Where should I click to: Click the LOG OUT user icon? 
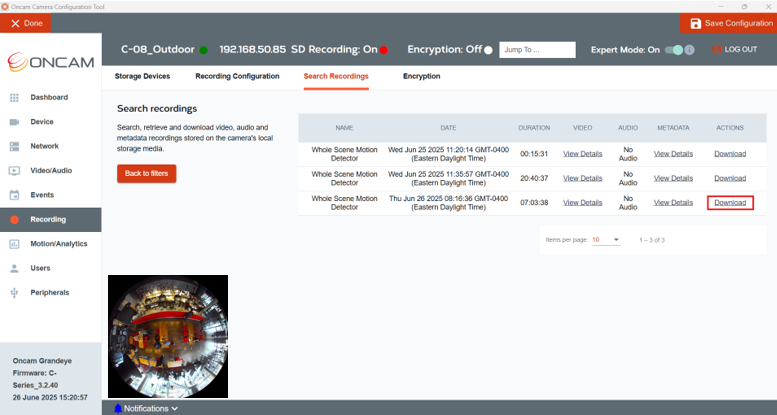click(717, 50)
